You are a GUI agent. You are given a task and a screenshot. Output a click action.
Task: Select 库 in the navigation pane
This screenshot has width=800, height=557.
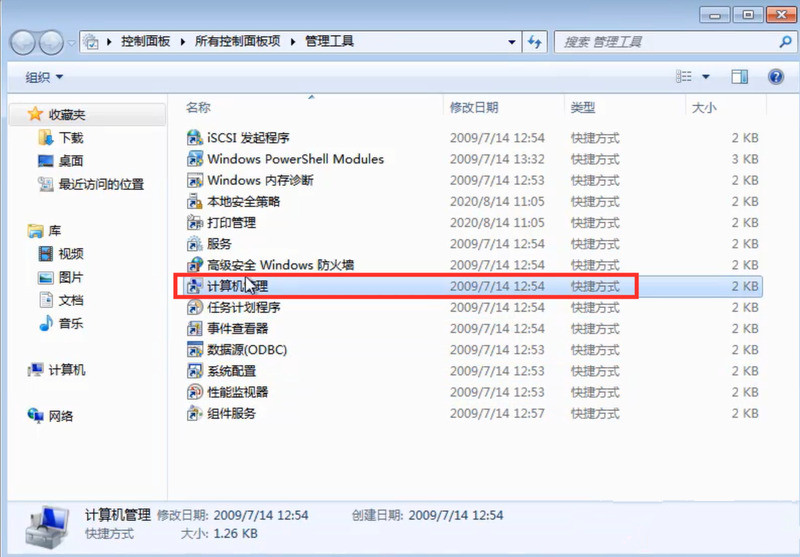point(55,231)
